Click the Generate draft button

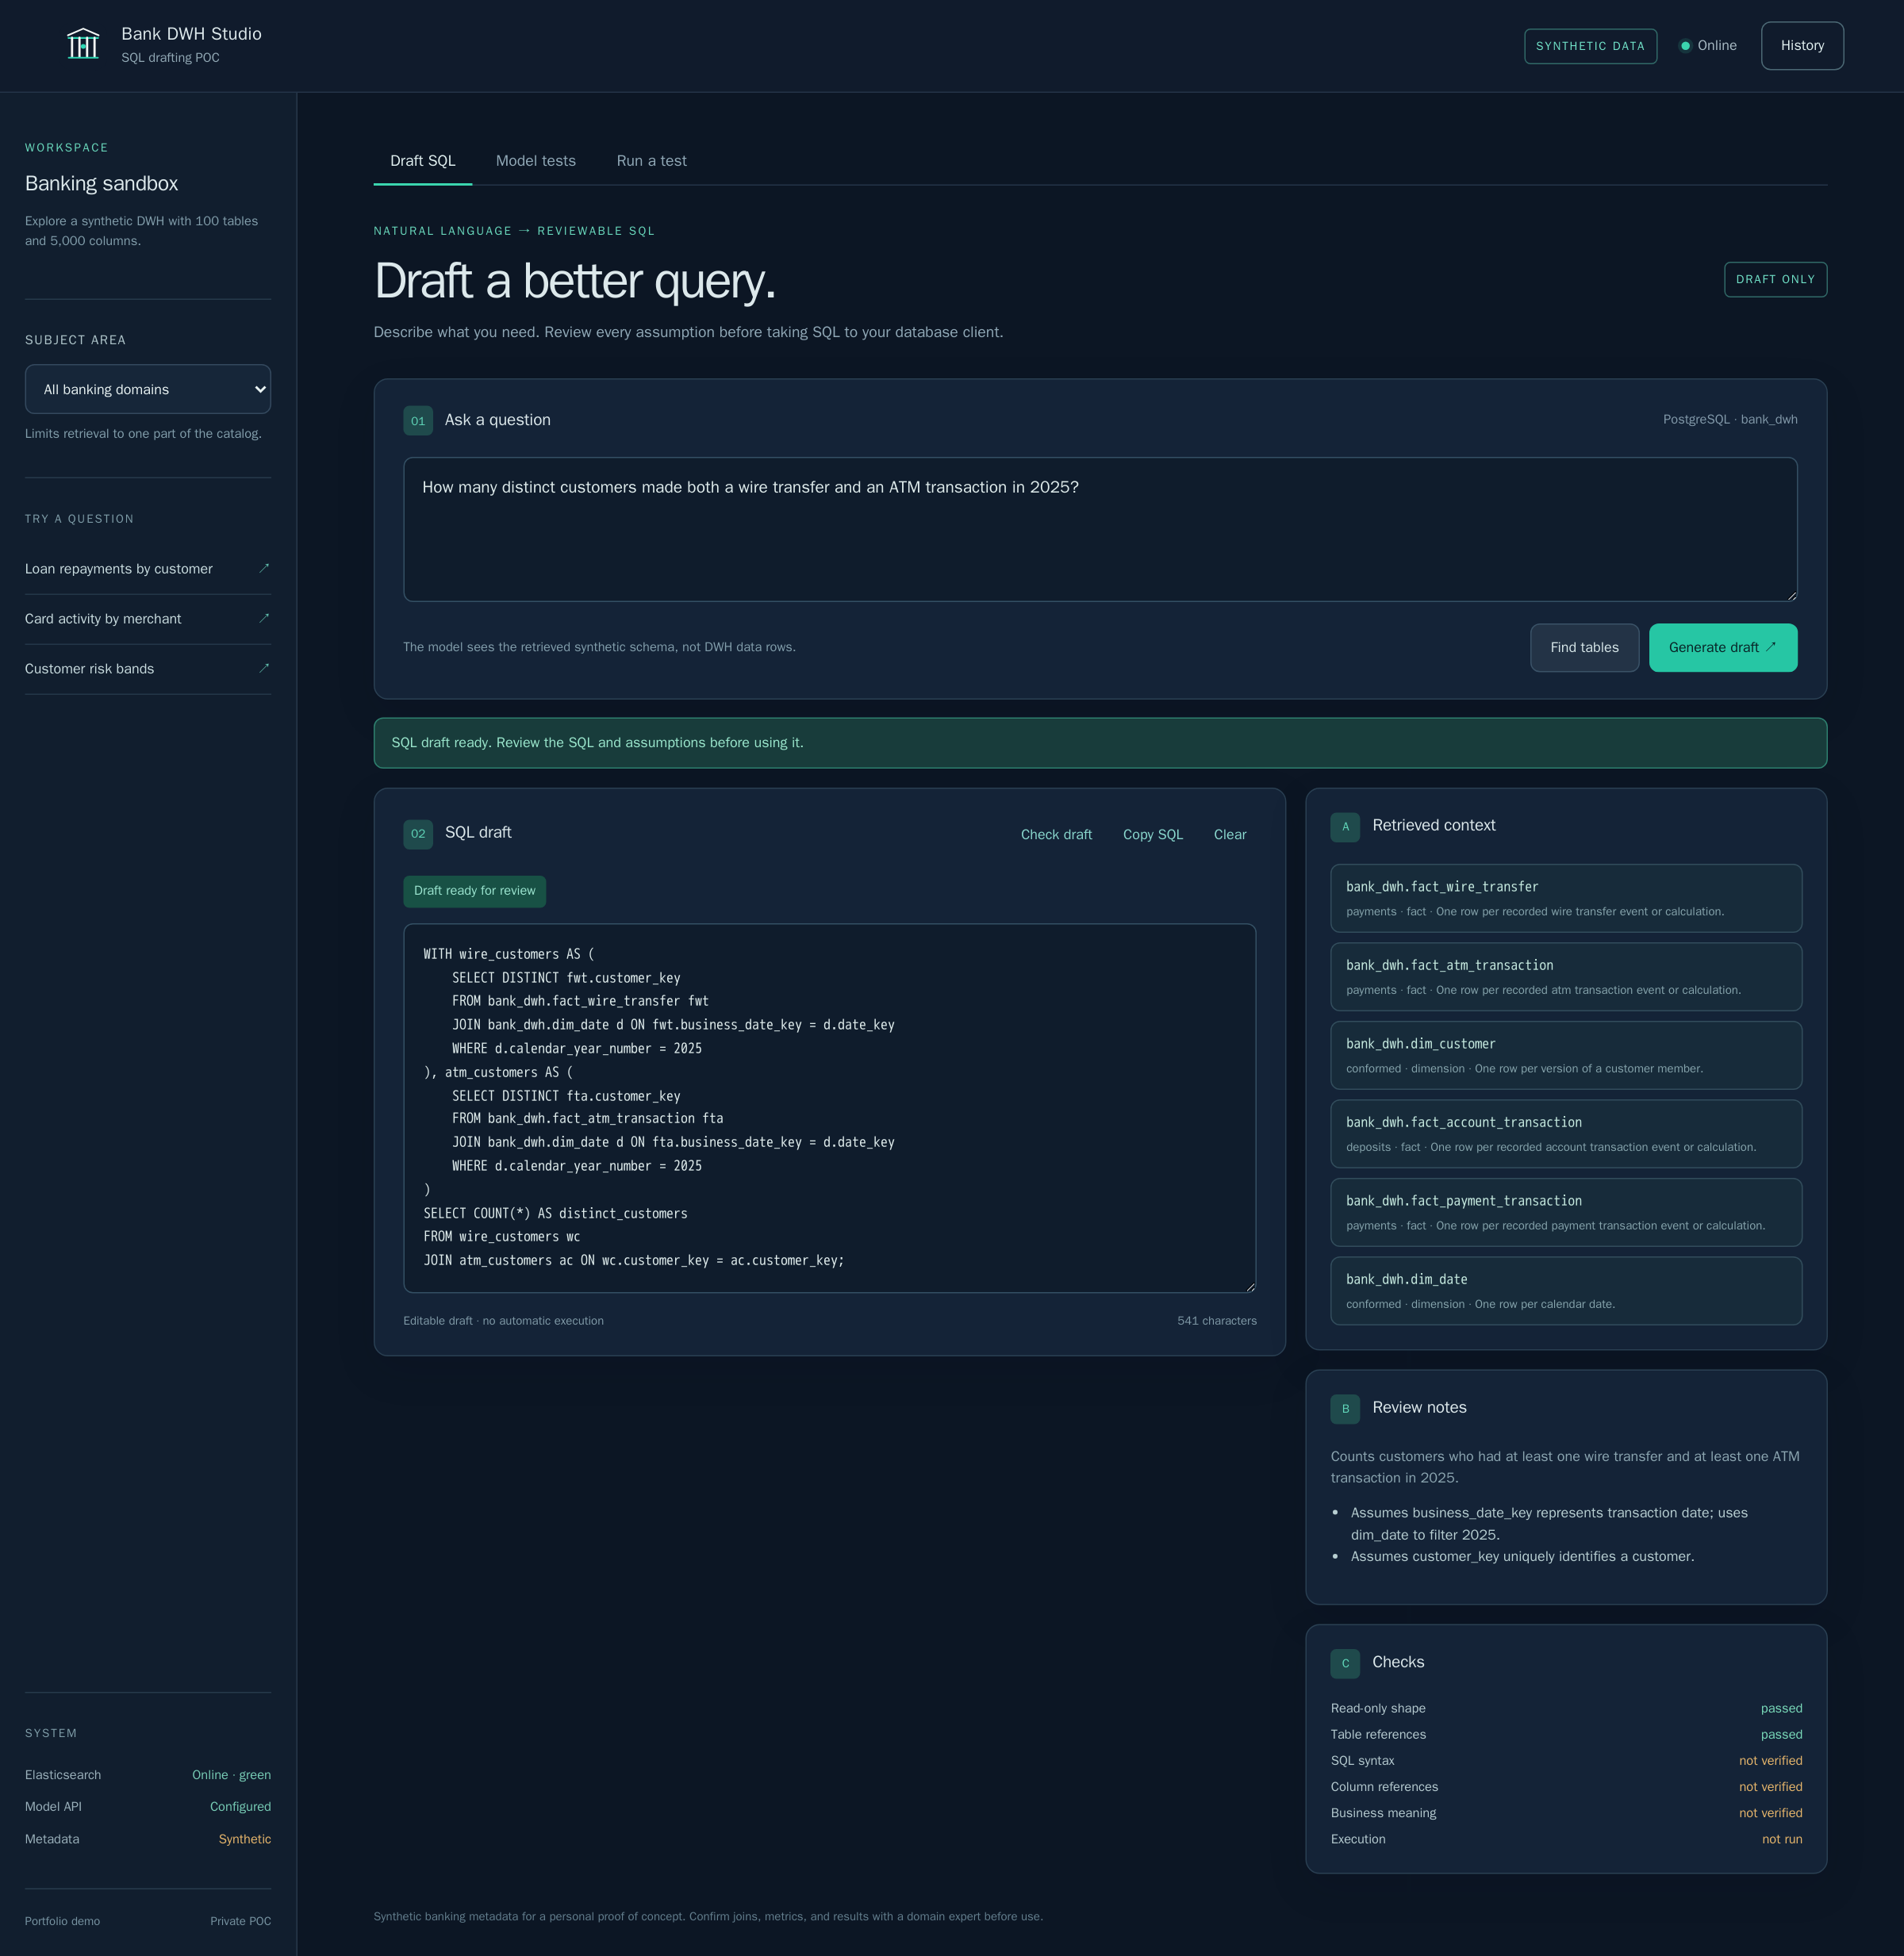1722,648
